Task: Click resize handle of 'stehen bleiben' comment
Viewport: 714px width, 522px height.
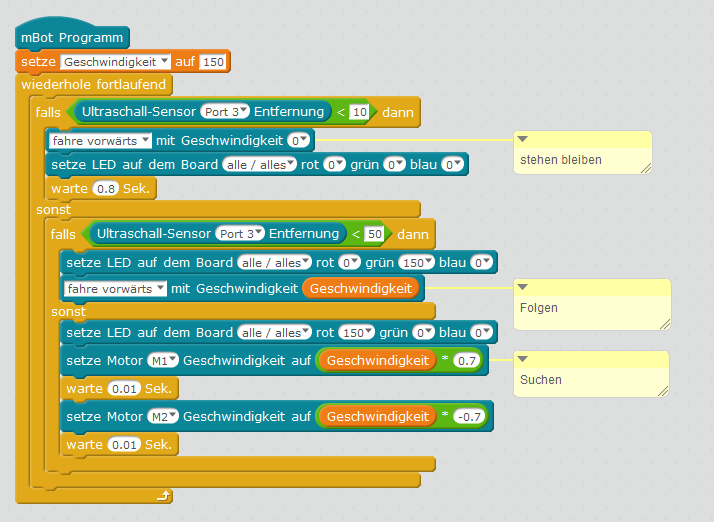Action: 644,169
